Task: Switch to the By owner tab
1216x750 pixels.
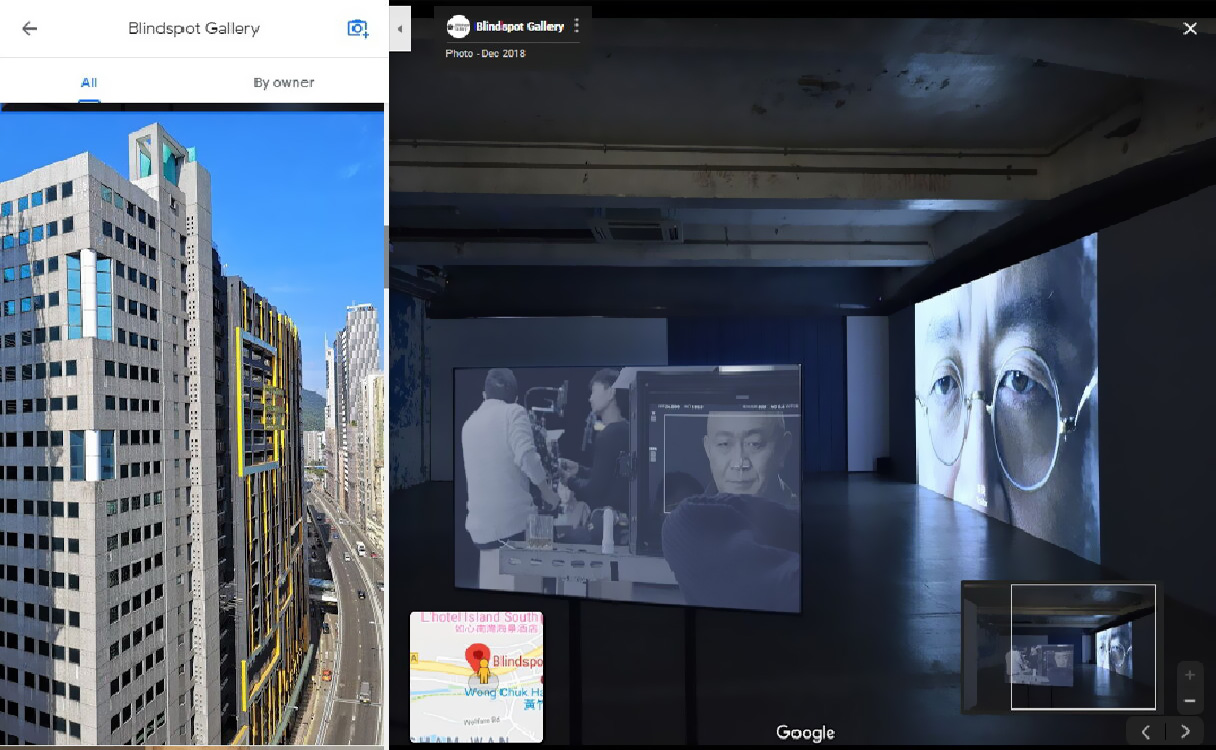Action: (x=284, y=83)
